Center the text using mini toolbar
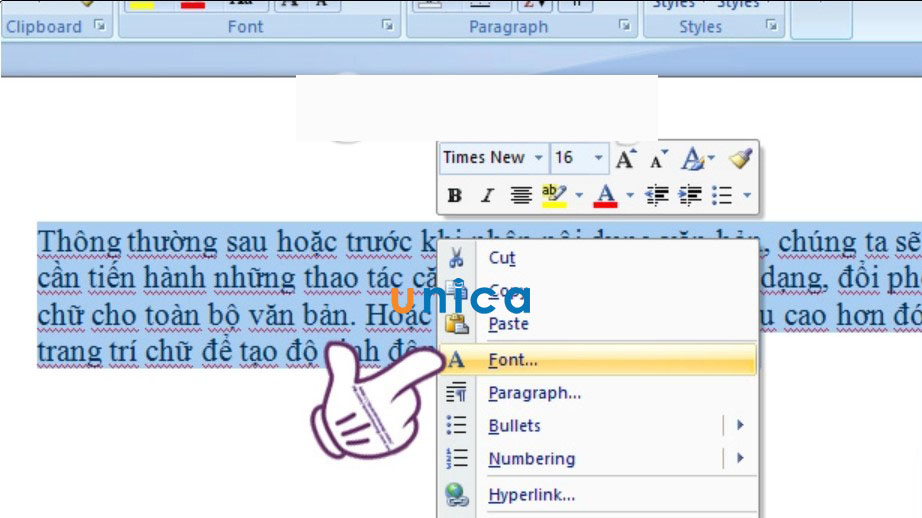 tap(520, 195)
